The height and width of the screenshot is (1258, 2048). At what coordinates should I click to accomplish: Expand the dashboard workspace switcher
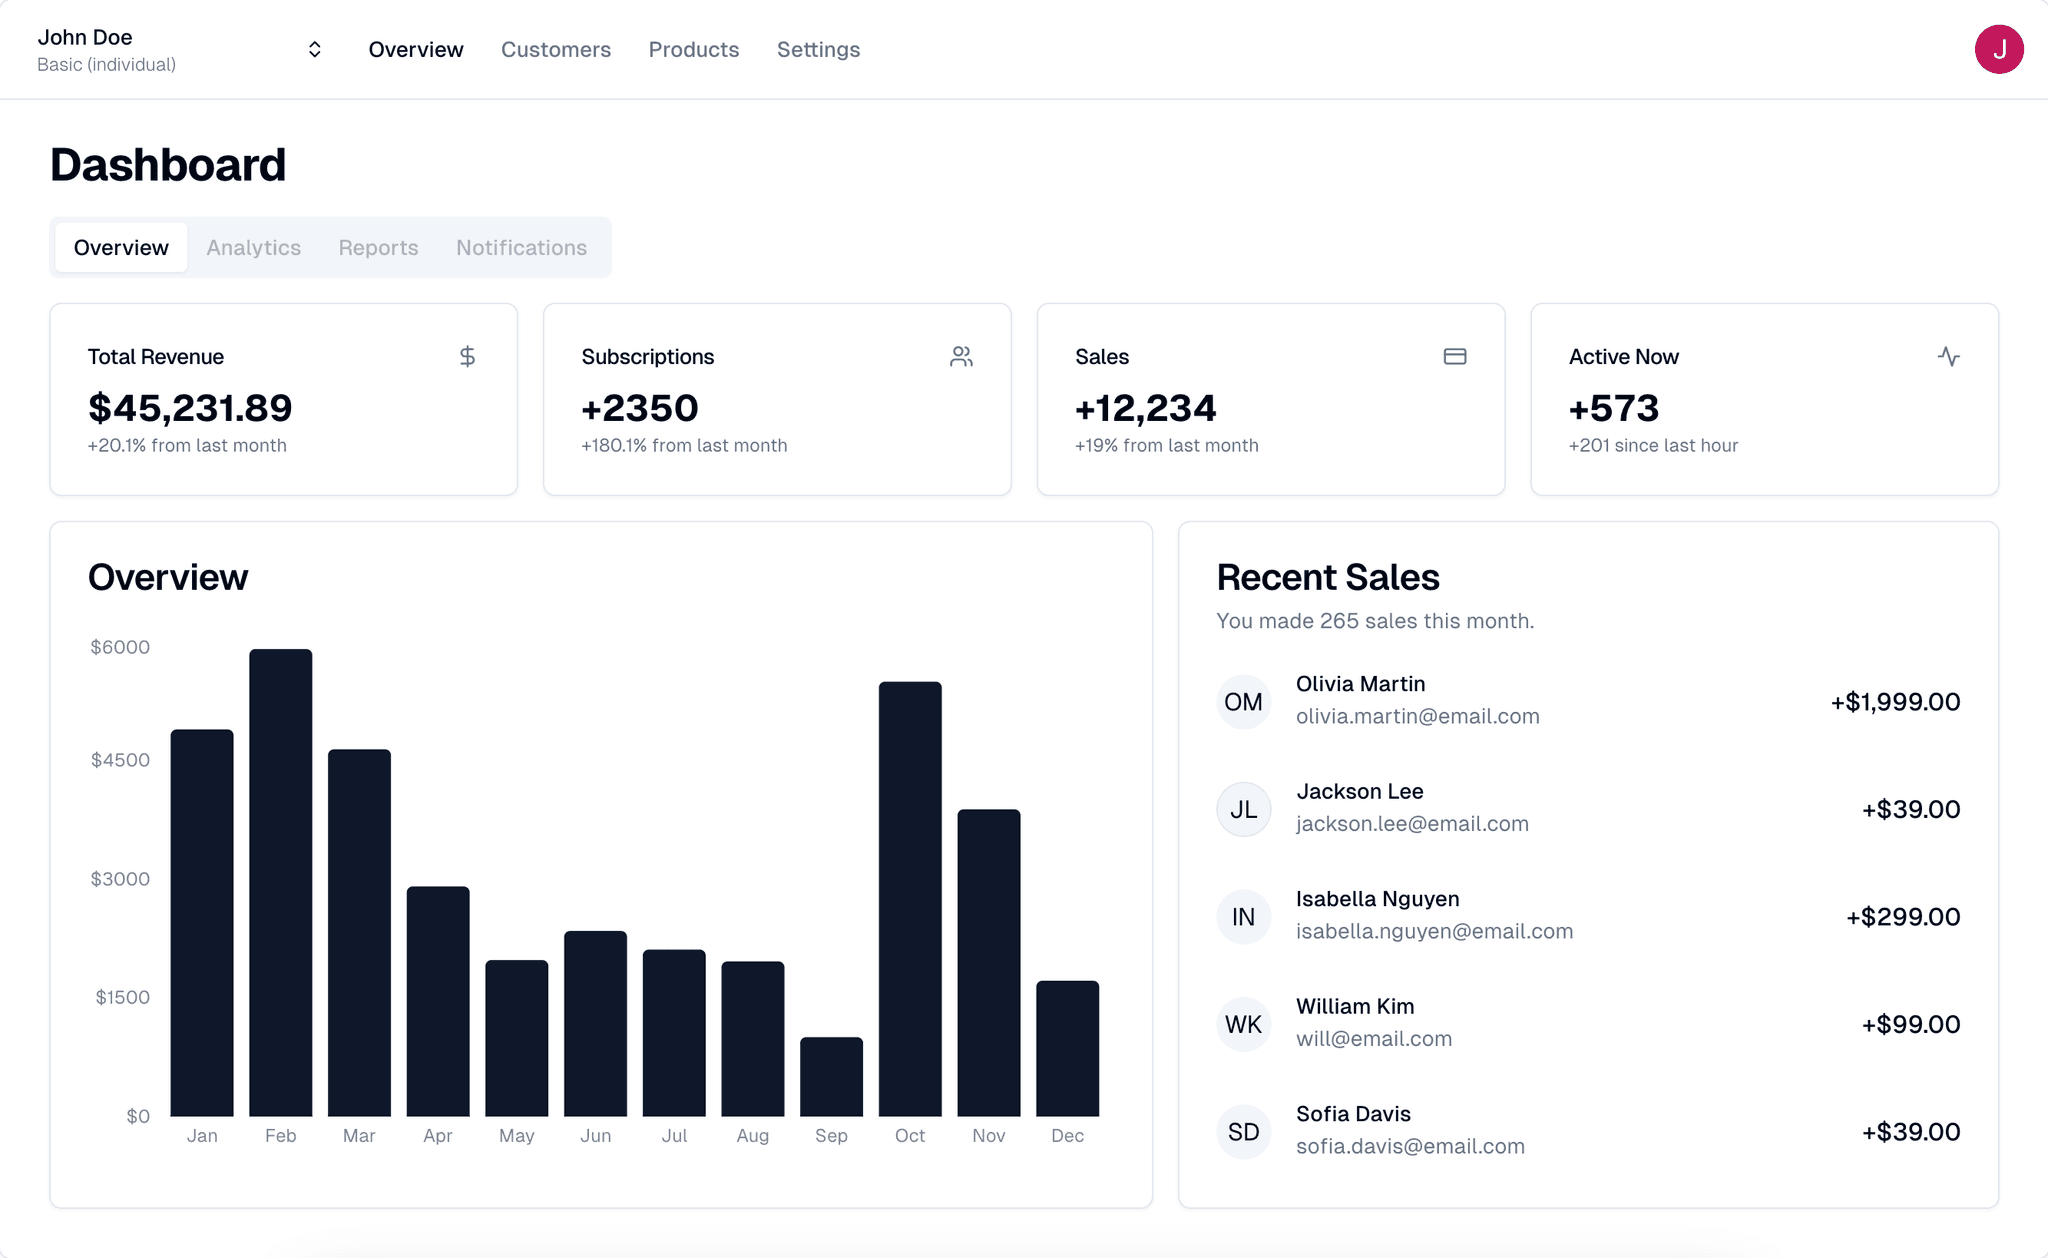point(312,48)
